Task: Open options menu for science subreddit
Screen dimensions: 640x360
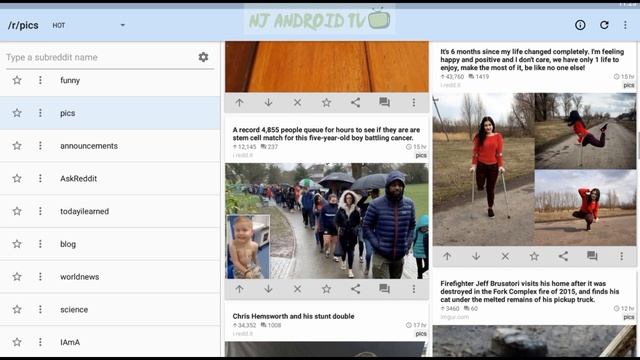Action: click(40, 309)
